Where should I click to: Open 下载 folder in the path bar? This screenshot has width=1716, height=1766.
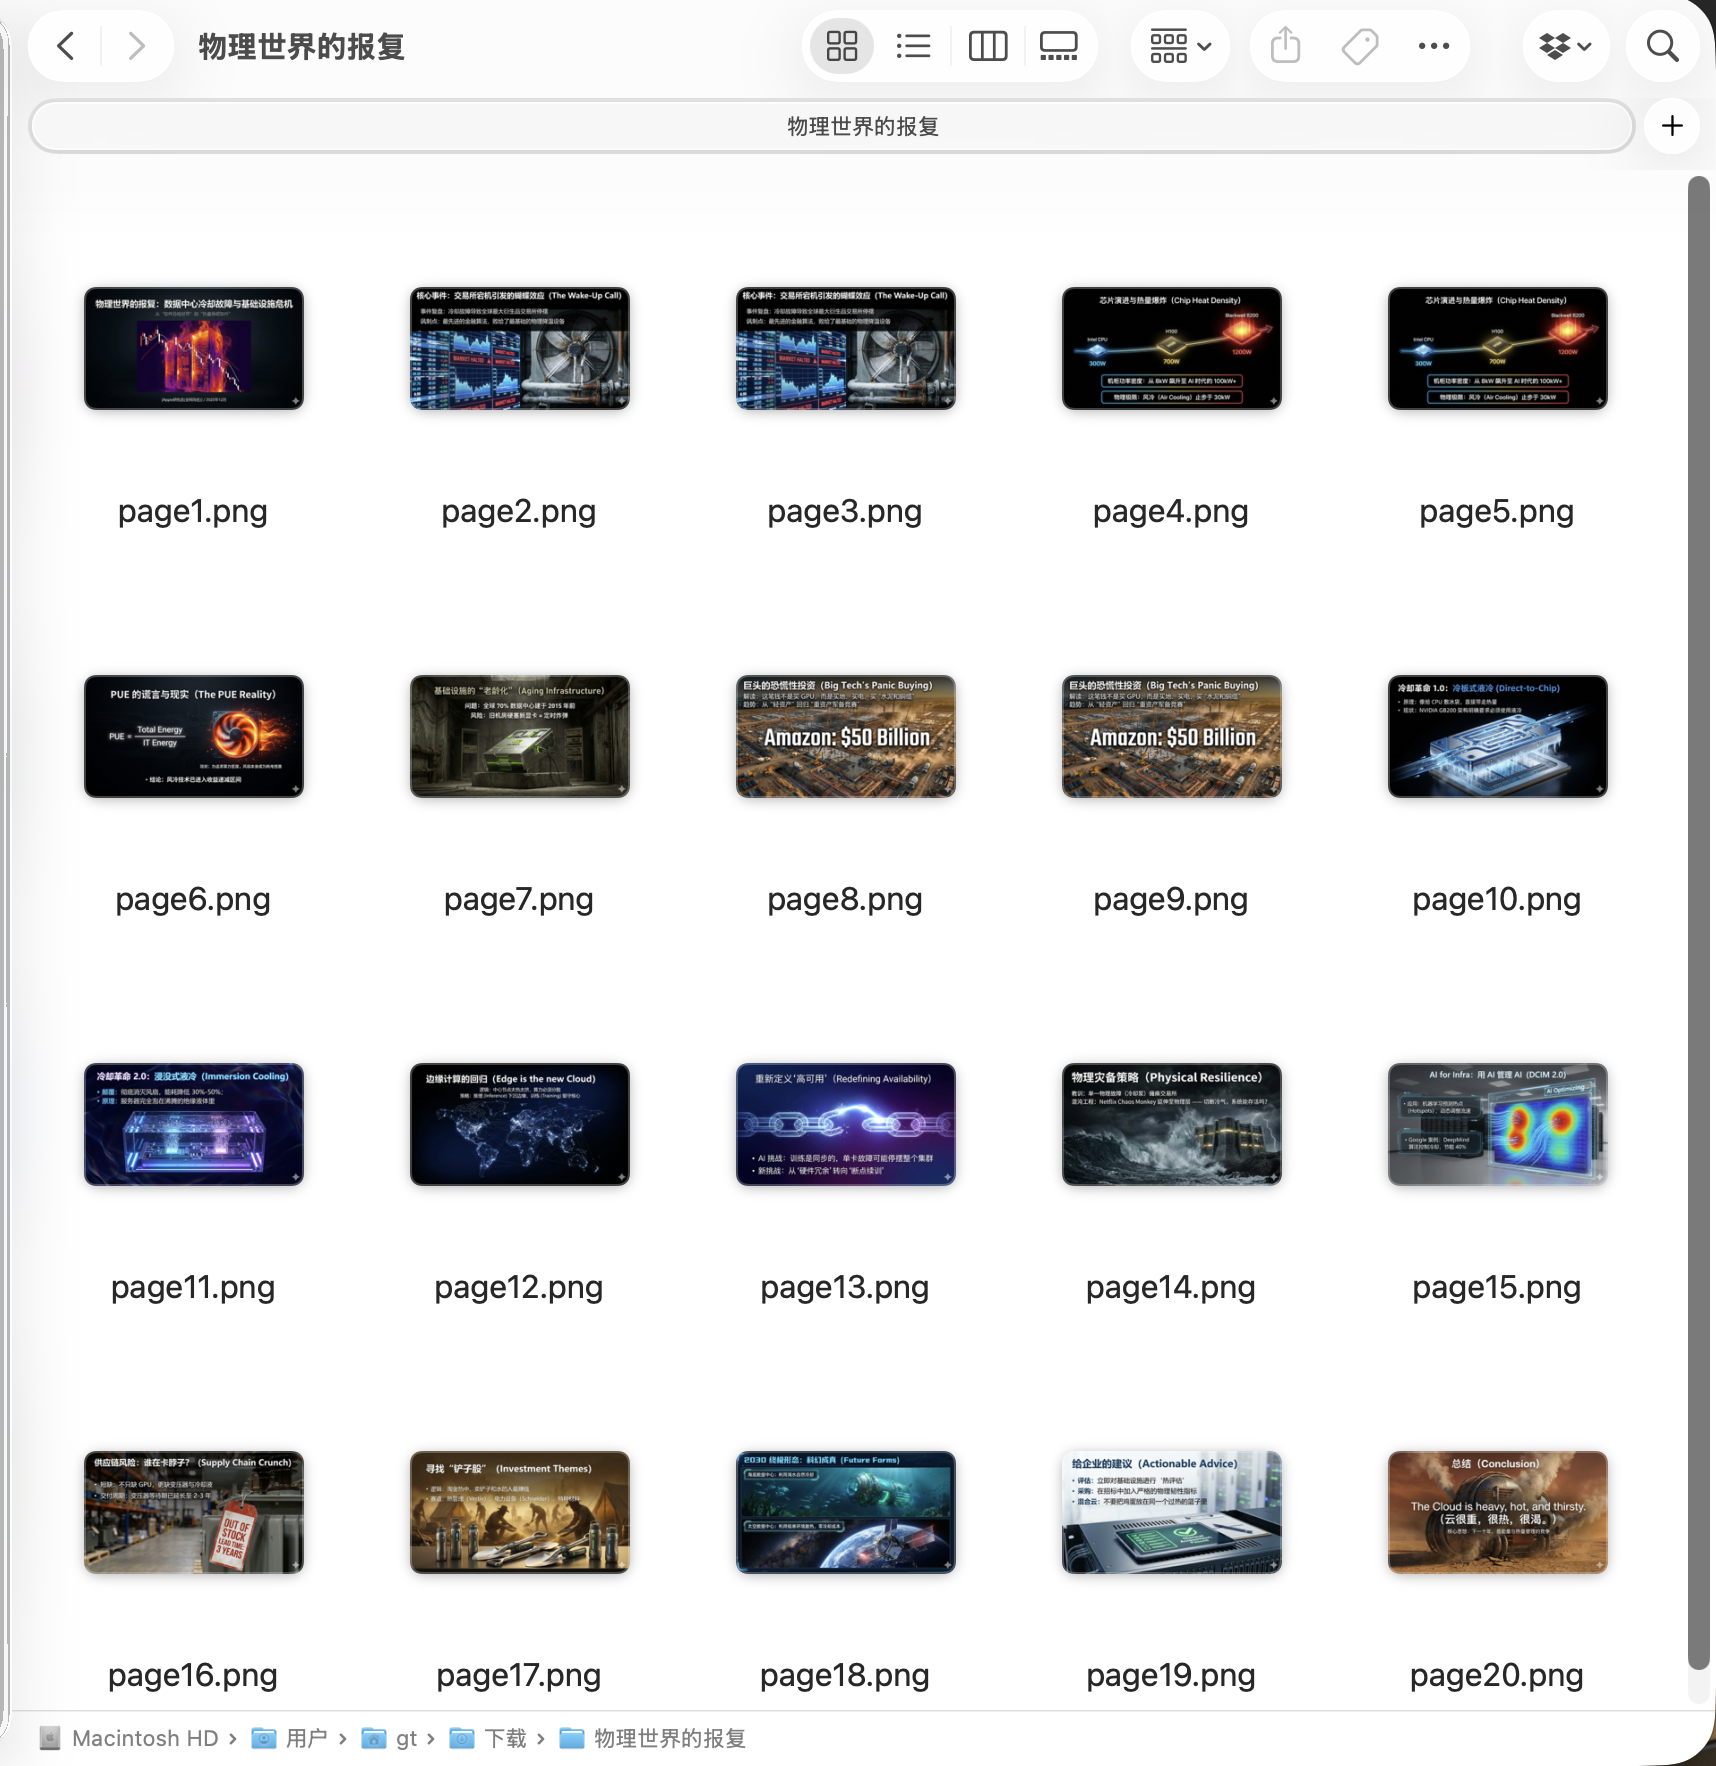click(x=489, y=1739)
